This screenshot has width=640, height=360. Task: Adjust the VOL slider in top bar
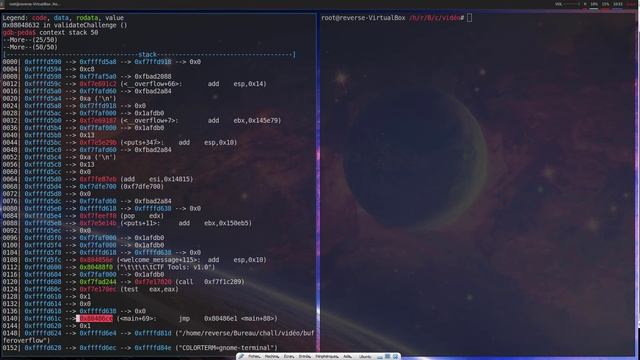click(572, 4)
